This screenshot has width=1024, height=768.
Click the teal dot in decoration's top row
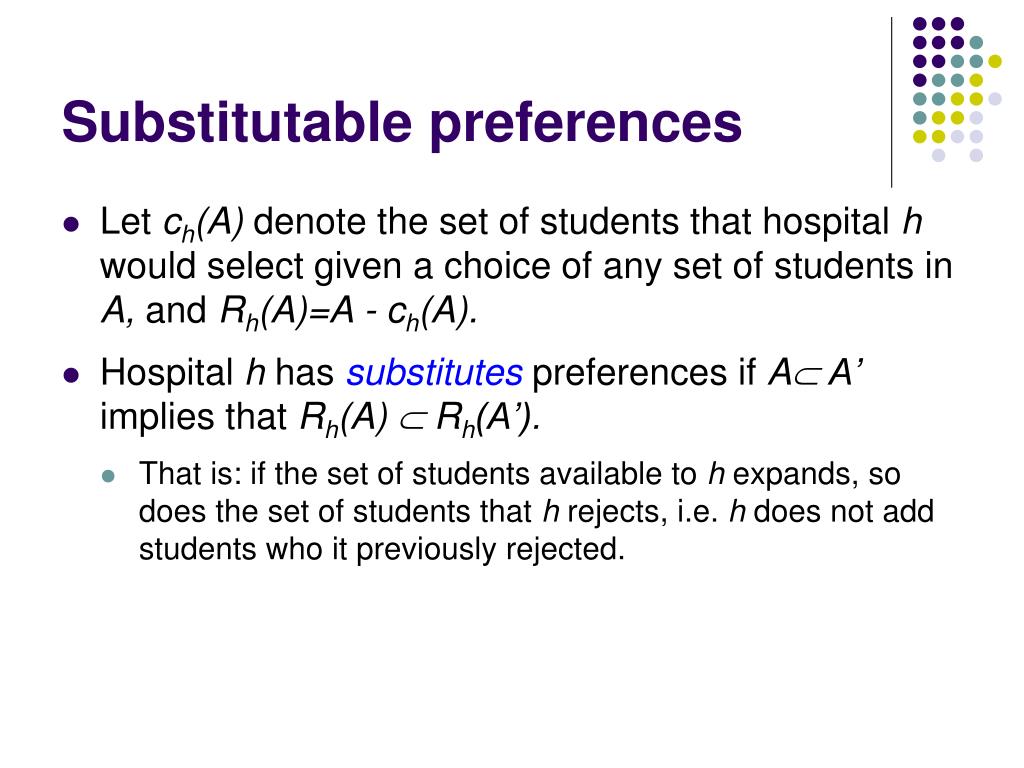pos(976,43)
